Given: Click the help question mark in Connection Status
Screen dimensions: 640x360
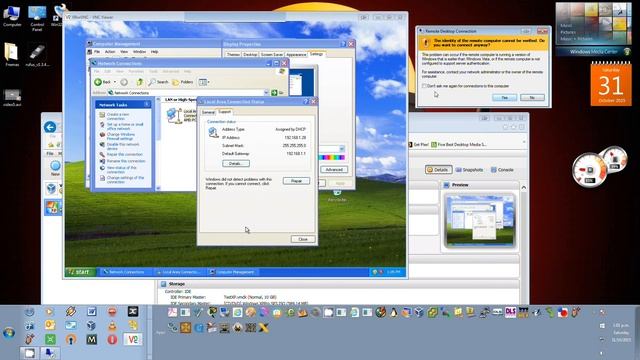Looking at the screenshot, I should [x=305, y=102].
